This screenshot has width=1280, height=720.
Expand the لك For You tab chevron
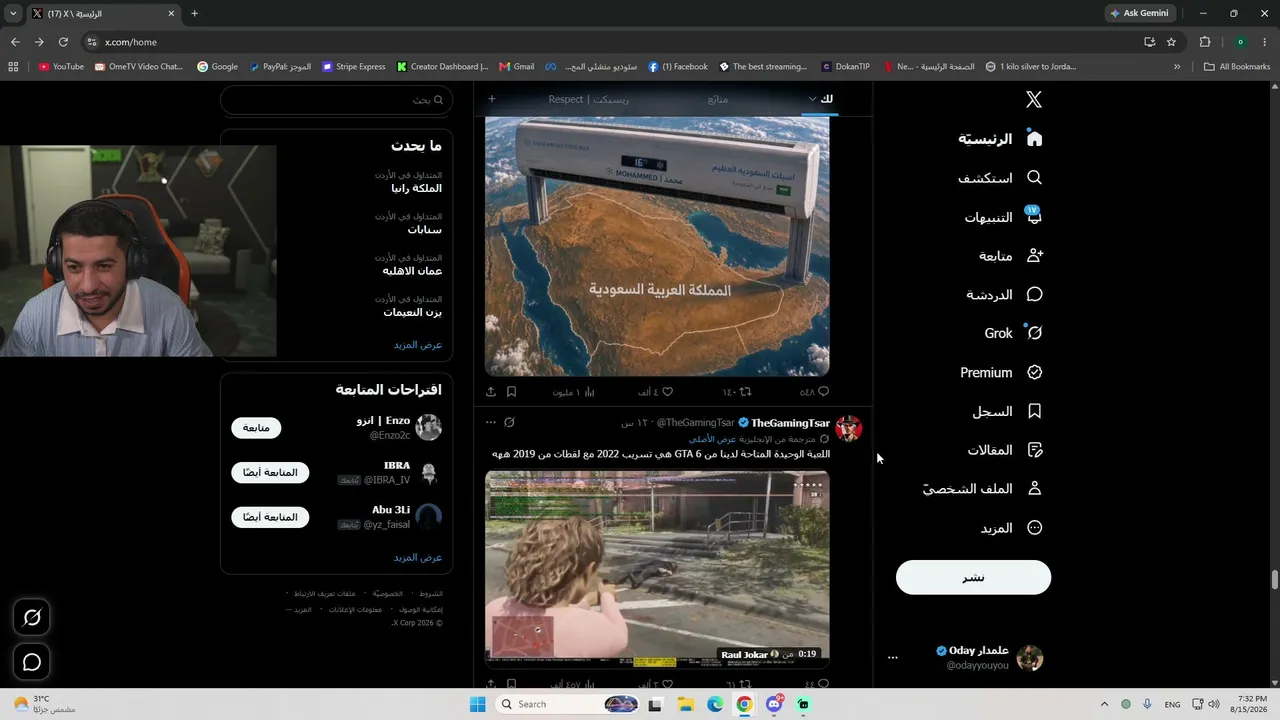coord(812,99)
